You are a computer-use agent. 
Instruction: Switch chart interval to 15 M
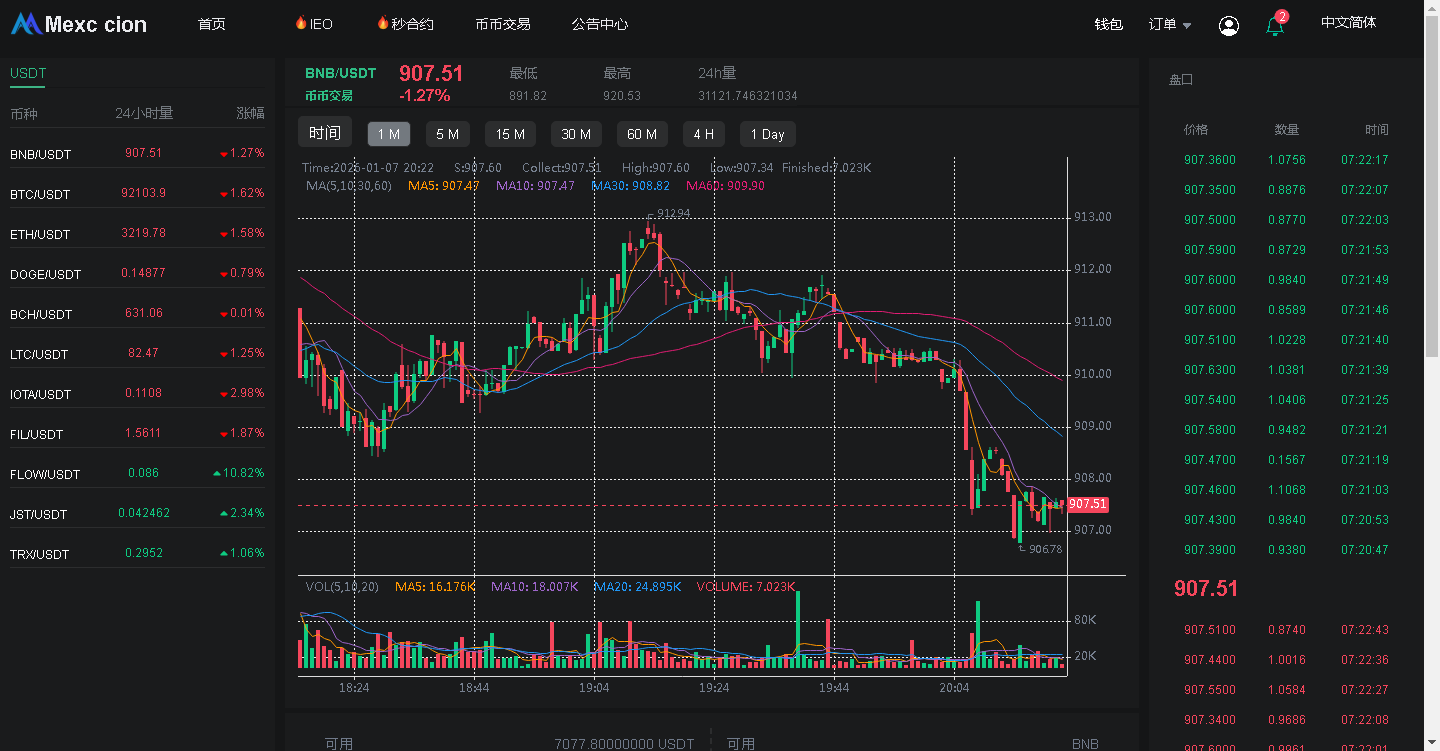pos(510,134)
